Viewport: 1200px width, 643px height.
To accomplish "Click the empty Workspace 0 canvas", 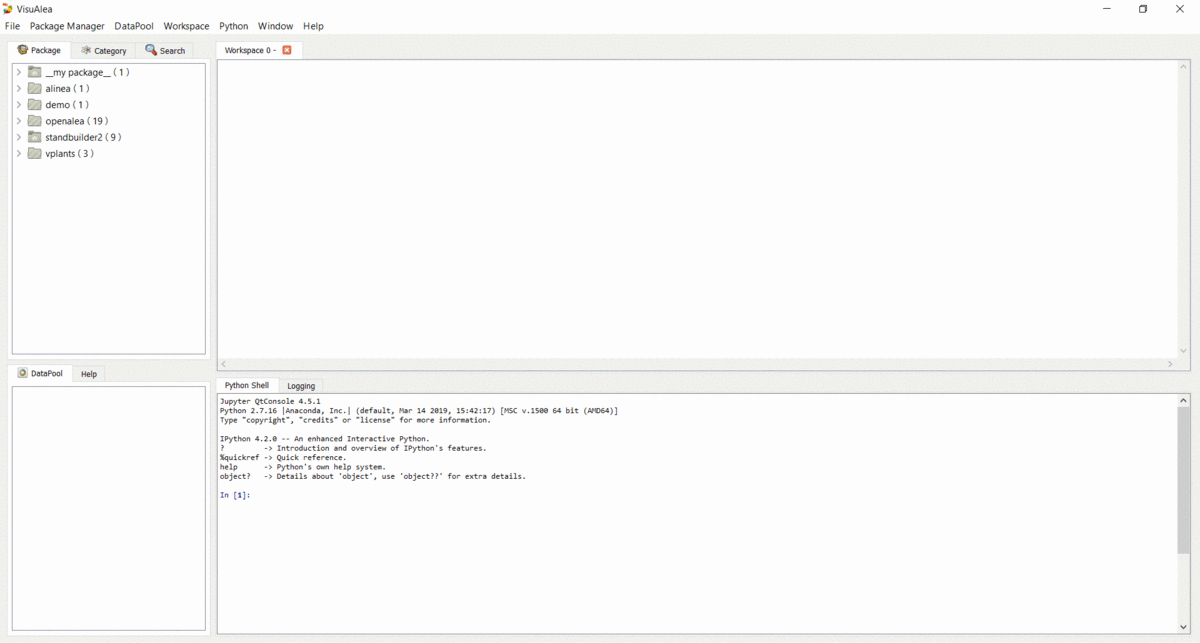I will click(x=697, y=208).
